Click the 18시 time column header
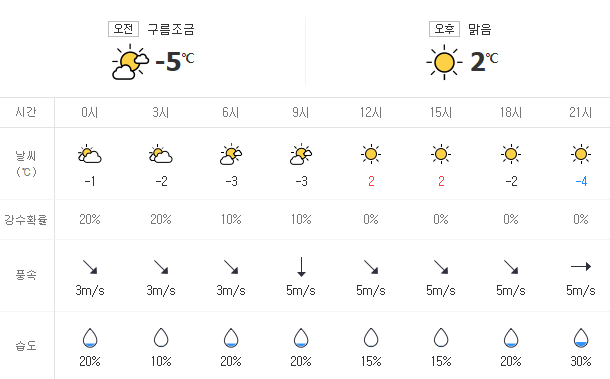Image resolution: width=610 pixels, height=379 pixels. click(511, 112)
